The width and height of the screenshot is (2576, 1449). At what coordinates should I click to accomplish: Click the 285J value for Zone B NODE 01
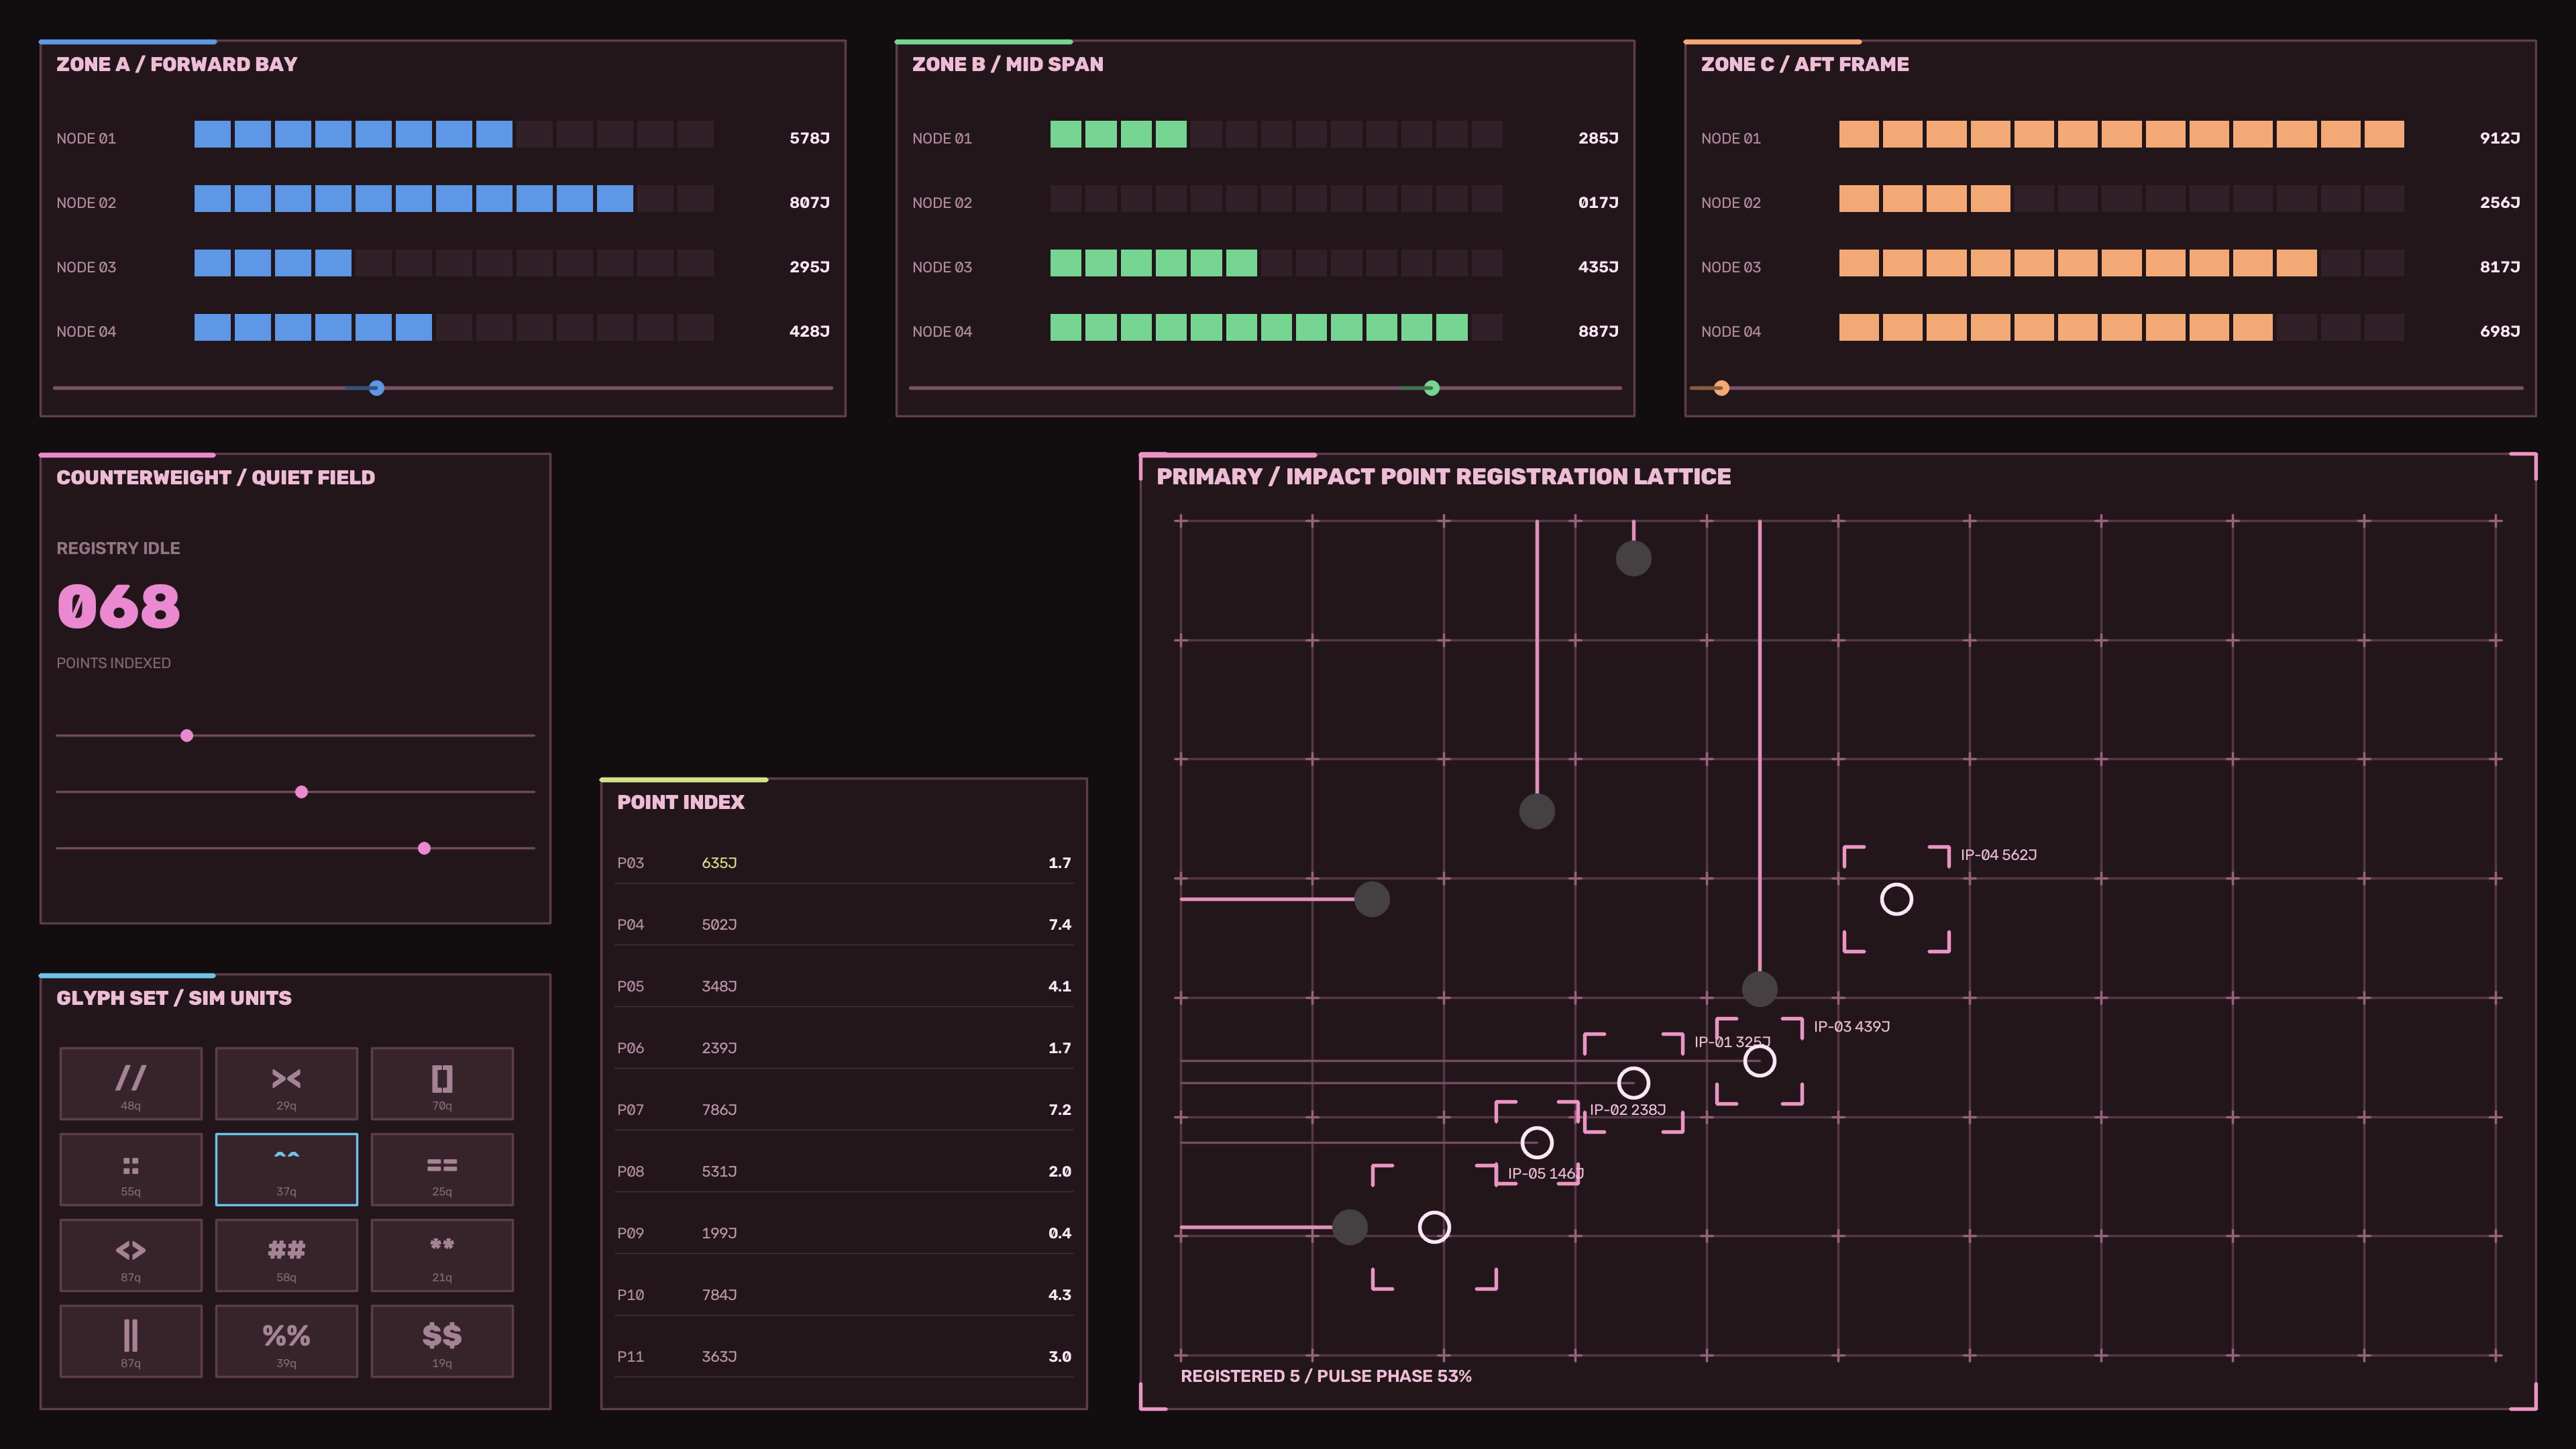pyautogui.click(x=1598, y=138)
